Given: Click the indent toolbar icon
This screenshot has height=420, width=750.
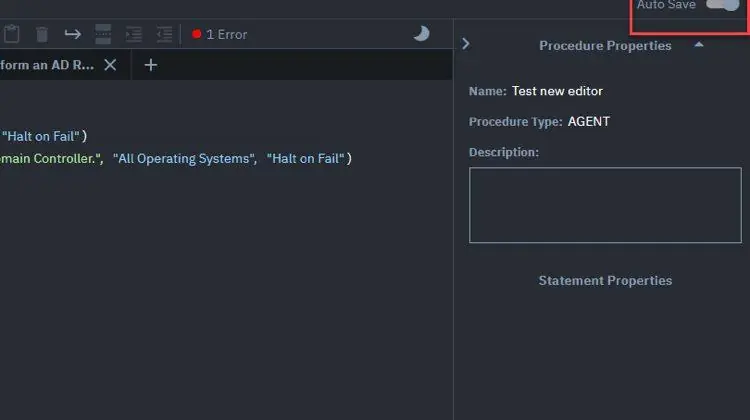Looking at the screenshot, I should (134, 34).
